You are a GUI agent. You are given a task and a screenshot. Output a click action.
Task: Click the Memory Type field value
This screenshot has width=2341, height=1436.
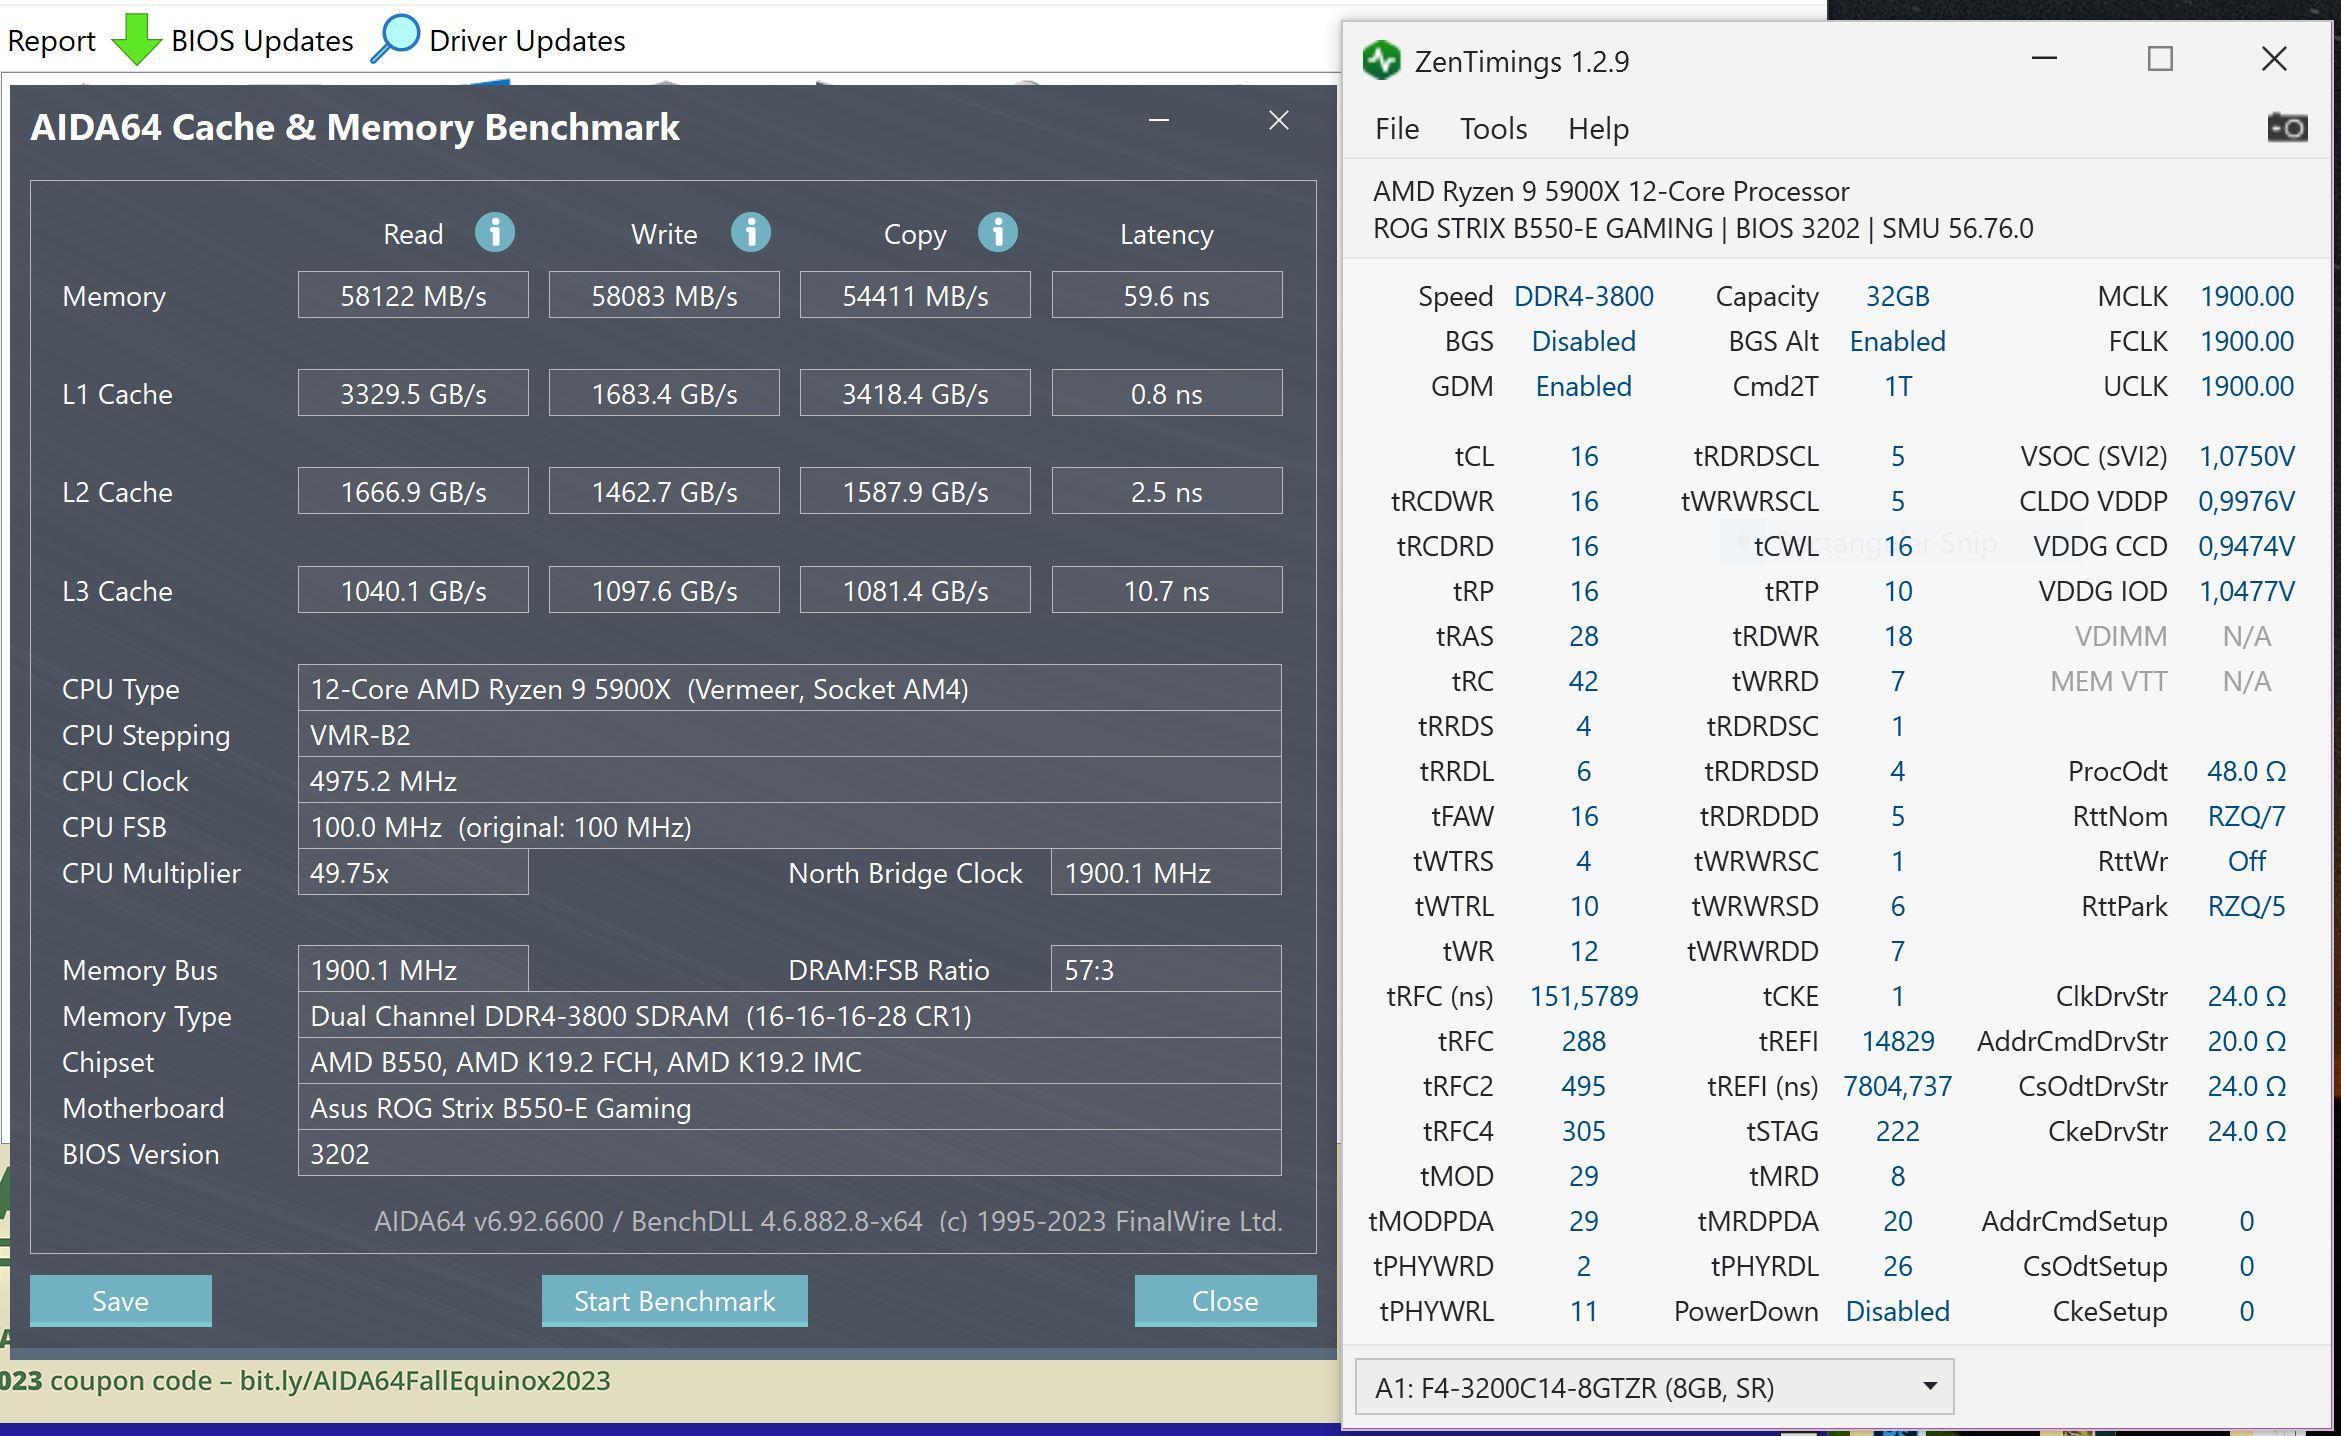point(789,1015)
